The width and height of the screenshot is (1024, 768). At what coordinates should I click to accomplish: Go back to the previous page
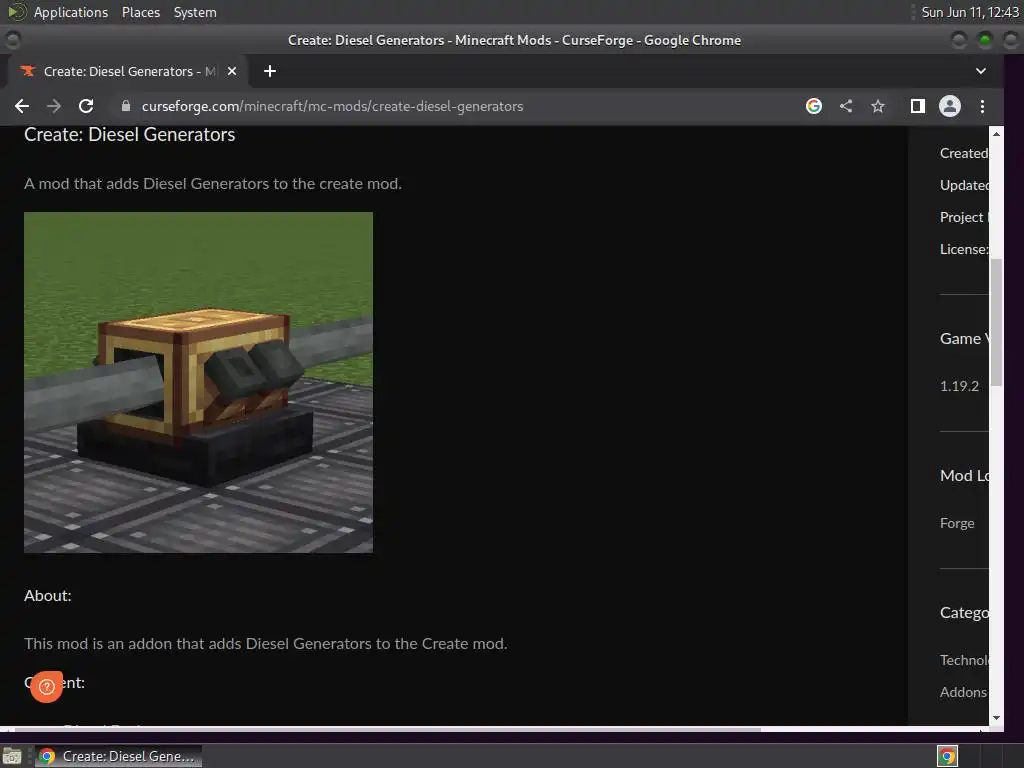22,106
